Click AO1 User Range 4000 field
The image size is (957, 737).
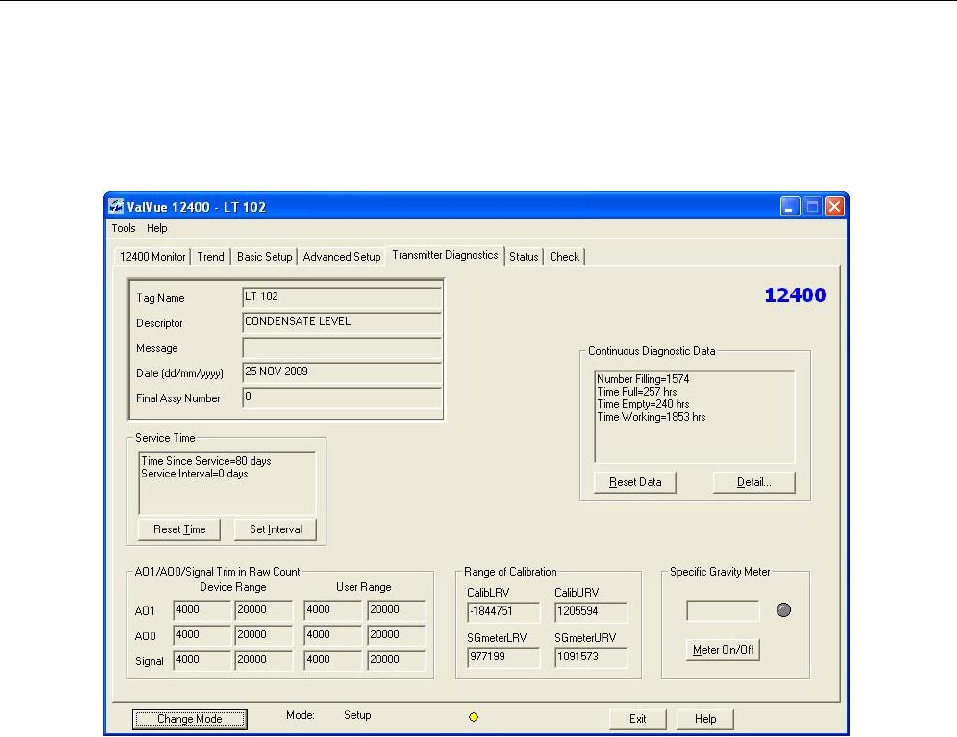tap(332, 610)
